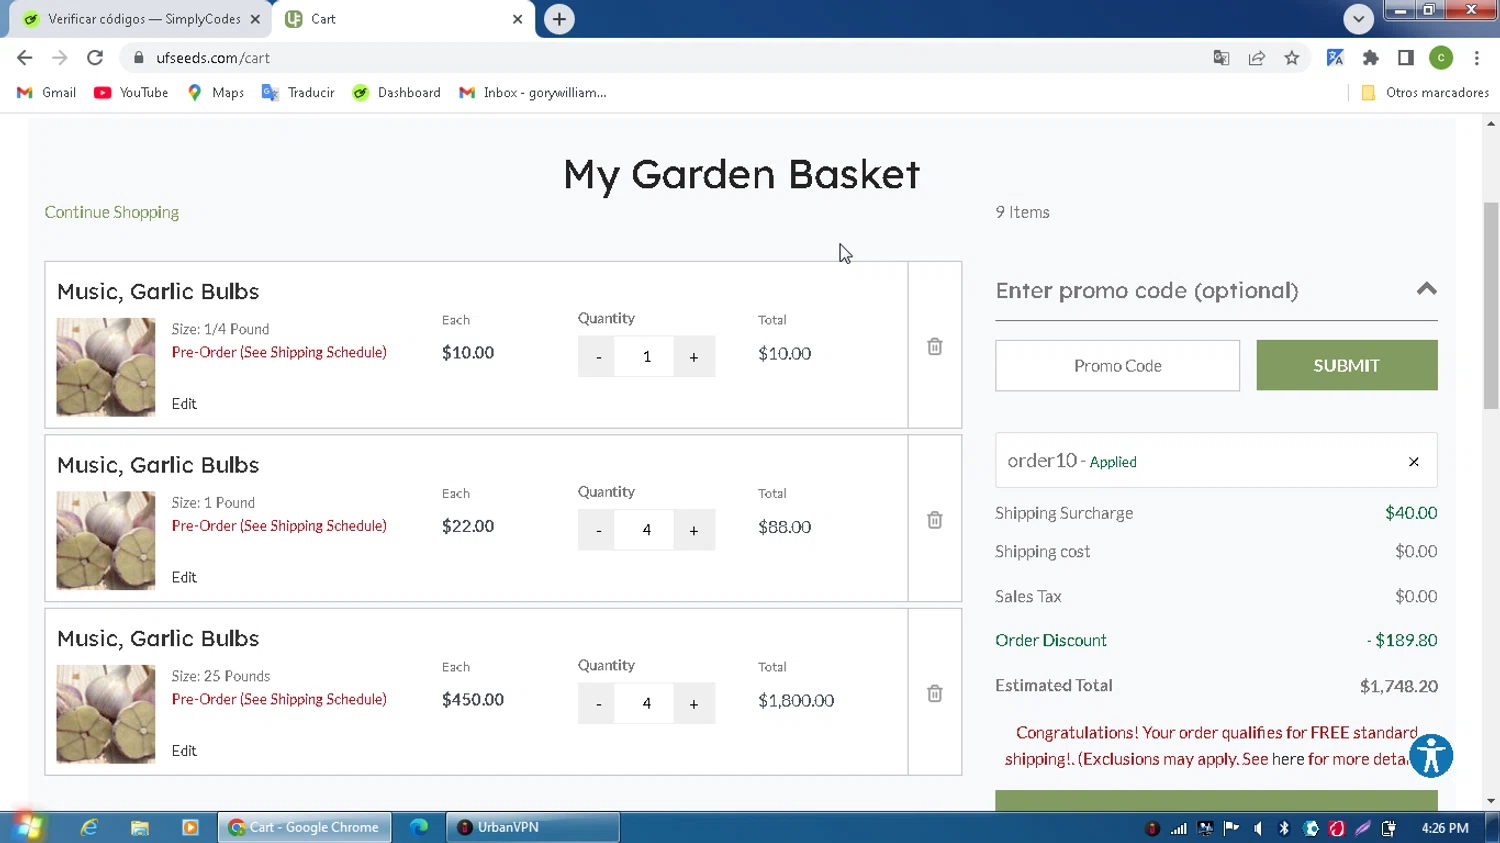The image size is (1500, 843).
Task: Switch to Verificar códigos SimplyCodes tab
Action: click(x=140, y=19)
